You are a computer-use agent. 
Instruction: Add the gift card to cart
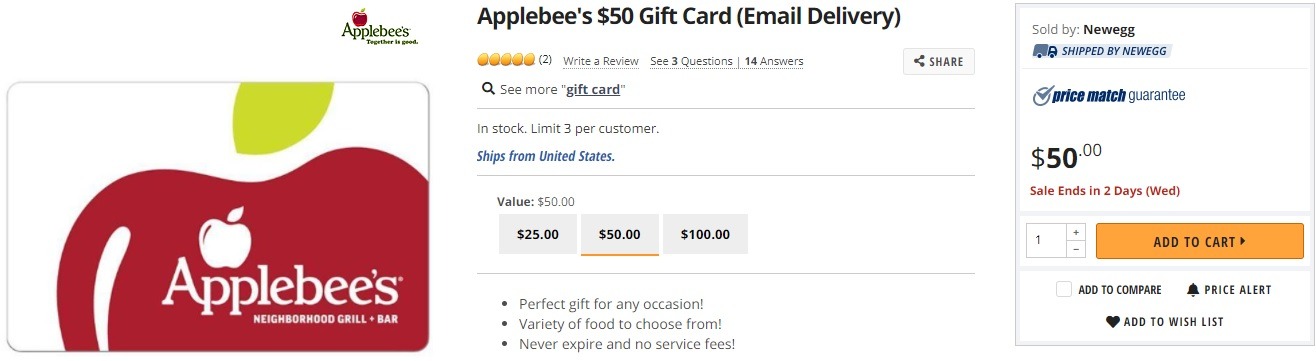[1200, 241]
